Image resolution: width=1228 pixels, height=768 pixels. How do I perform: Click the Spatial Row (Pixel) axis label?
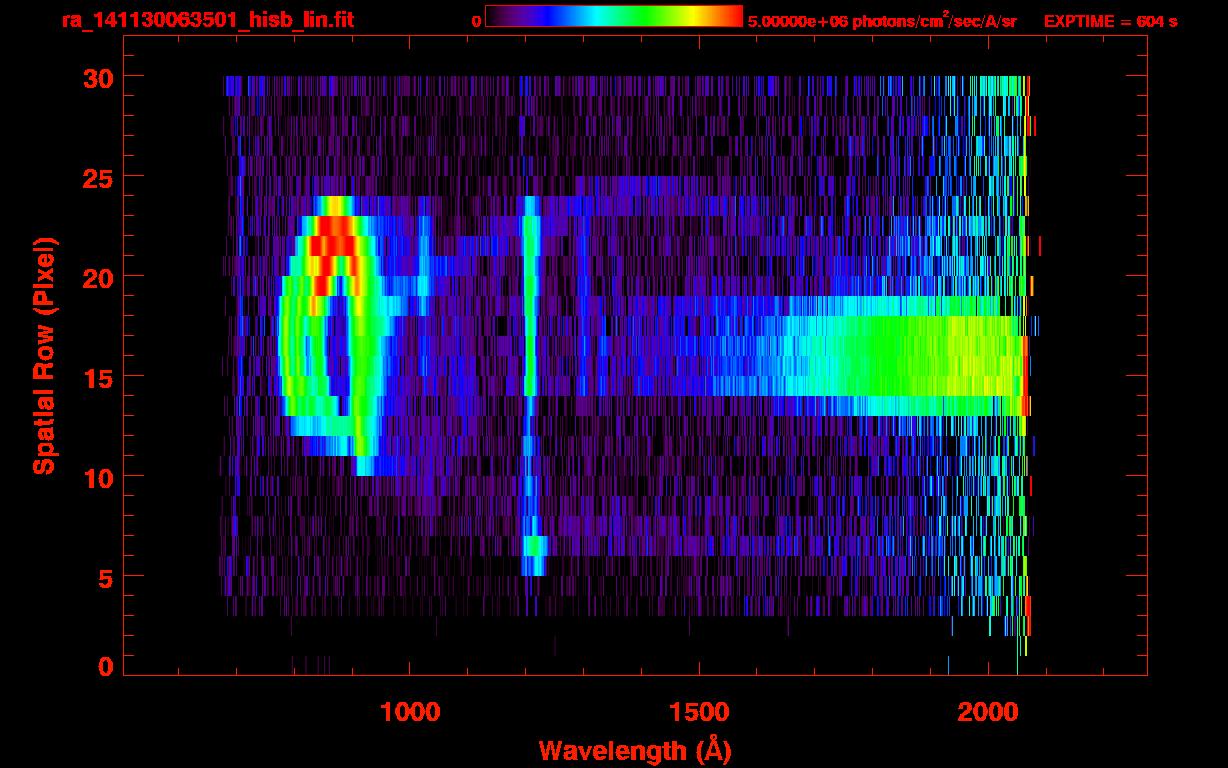point(44,355)
